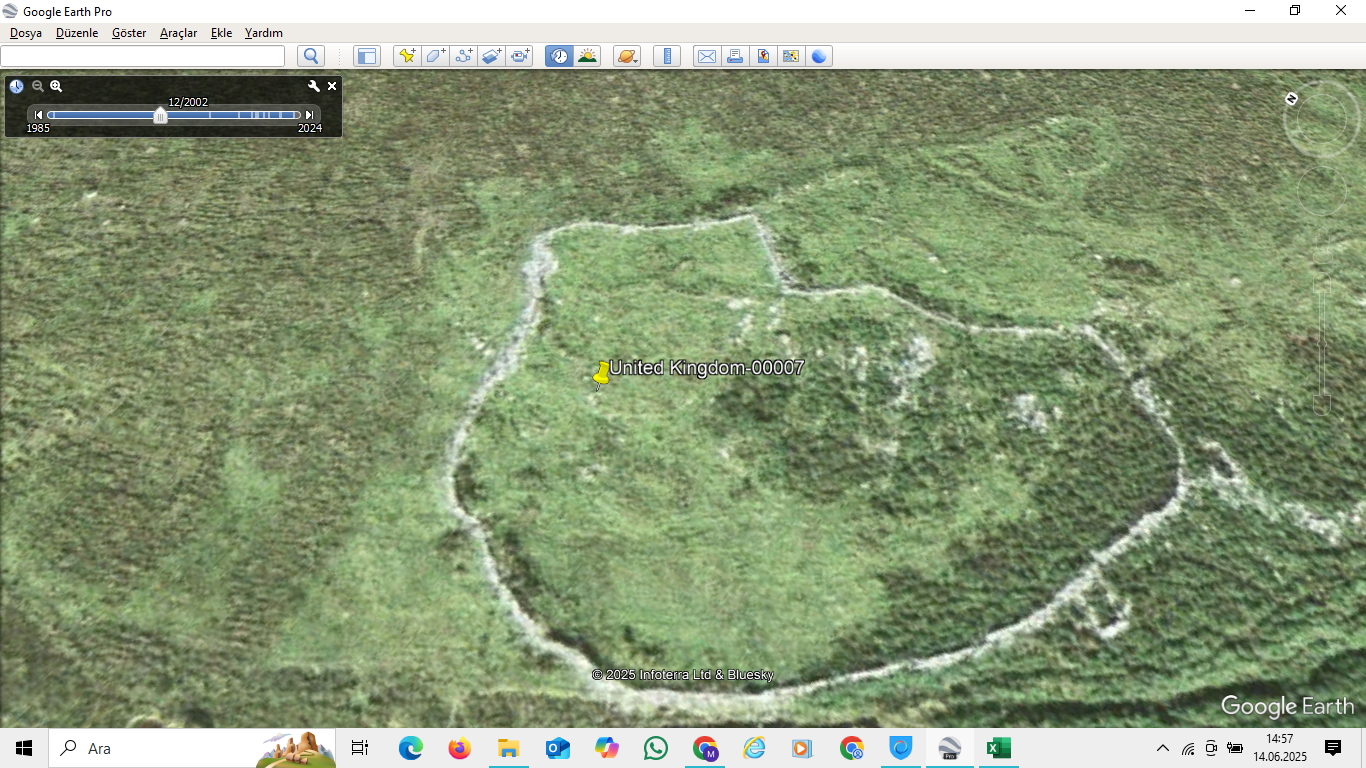The width and height of the screenshot is (1366, 768).
Task: Open the Windows Start menu
Action: point(24,748)
